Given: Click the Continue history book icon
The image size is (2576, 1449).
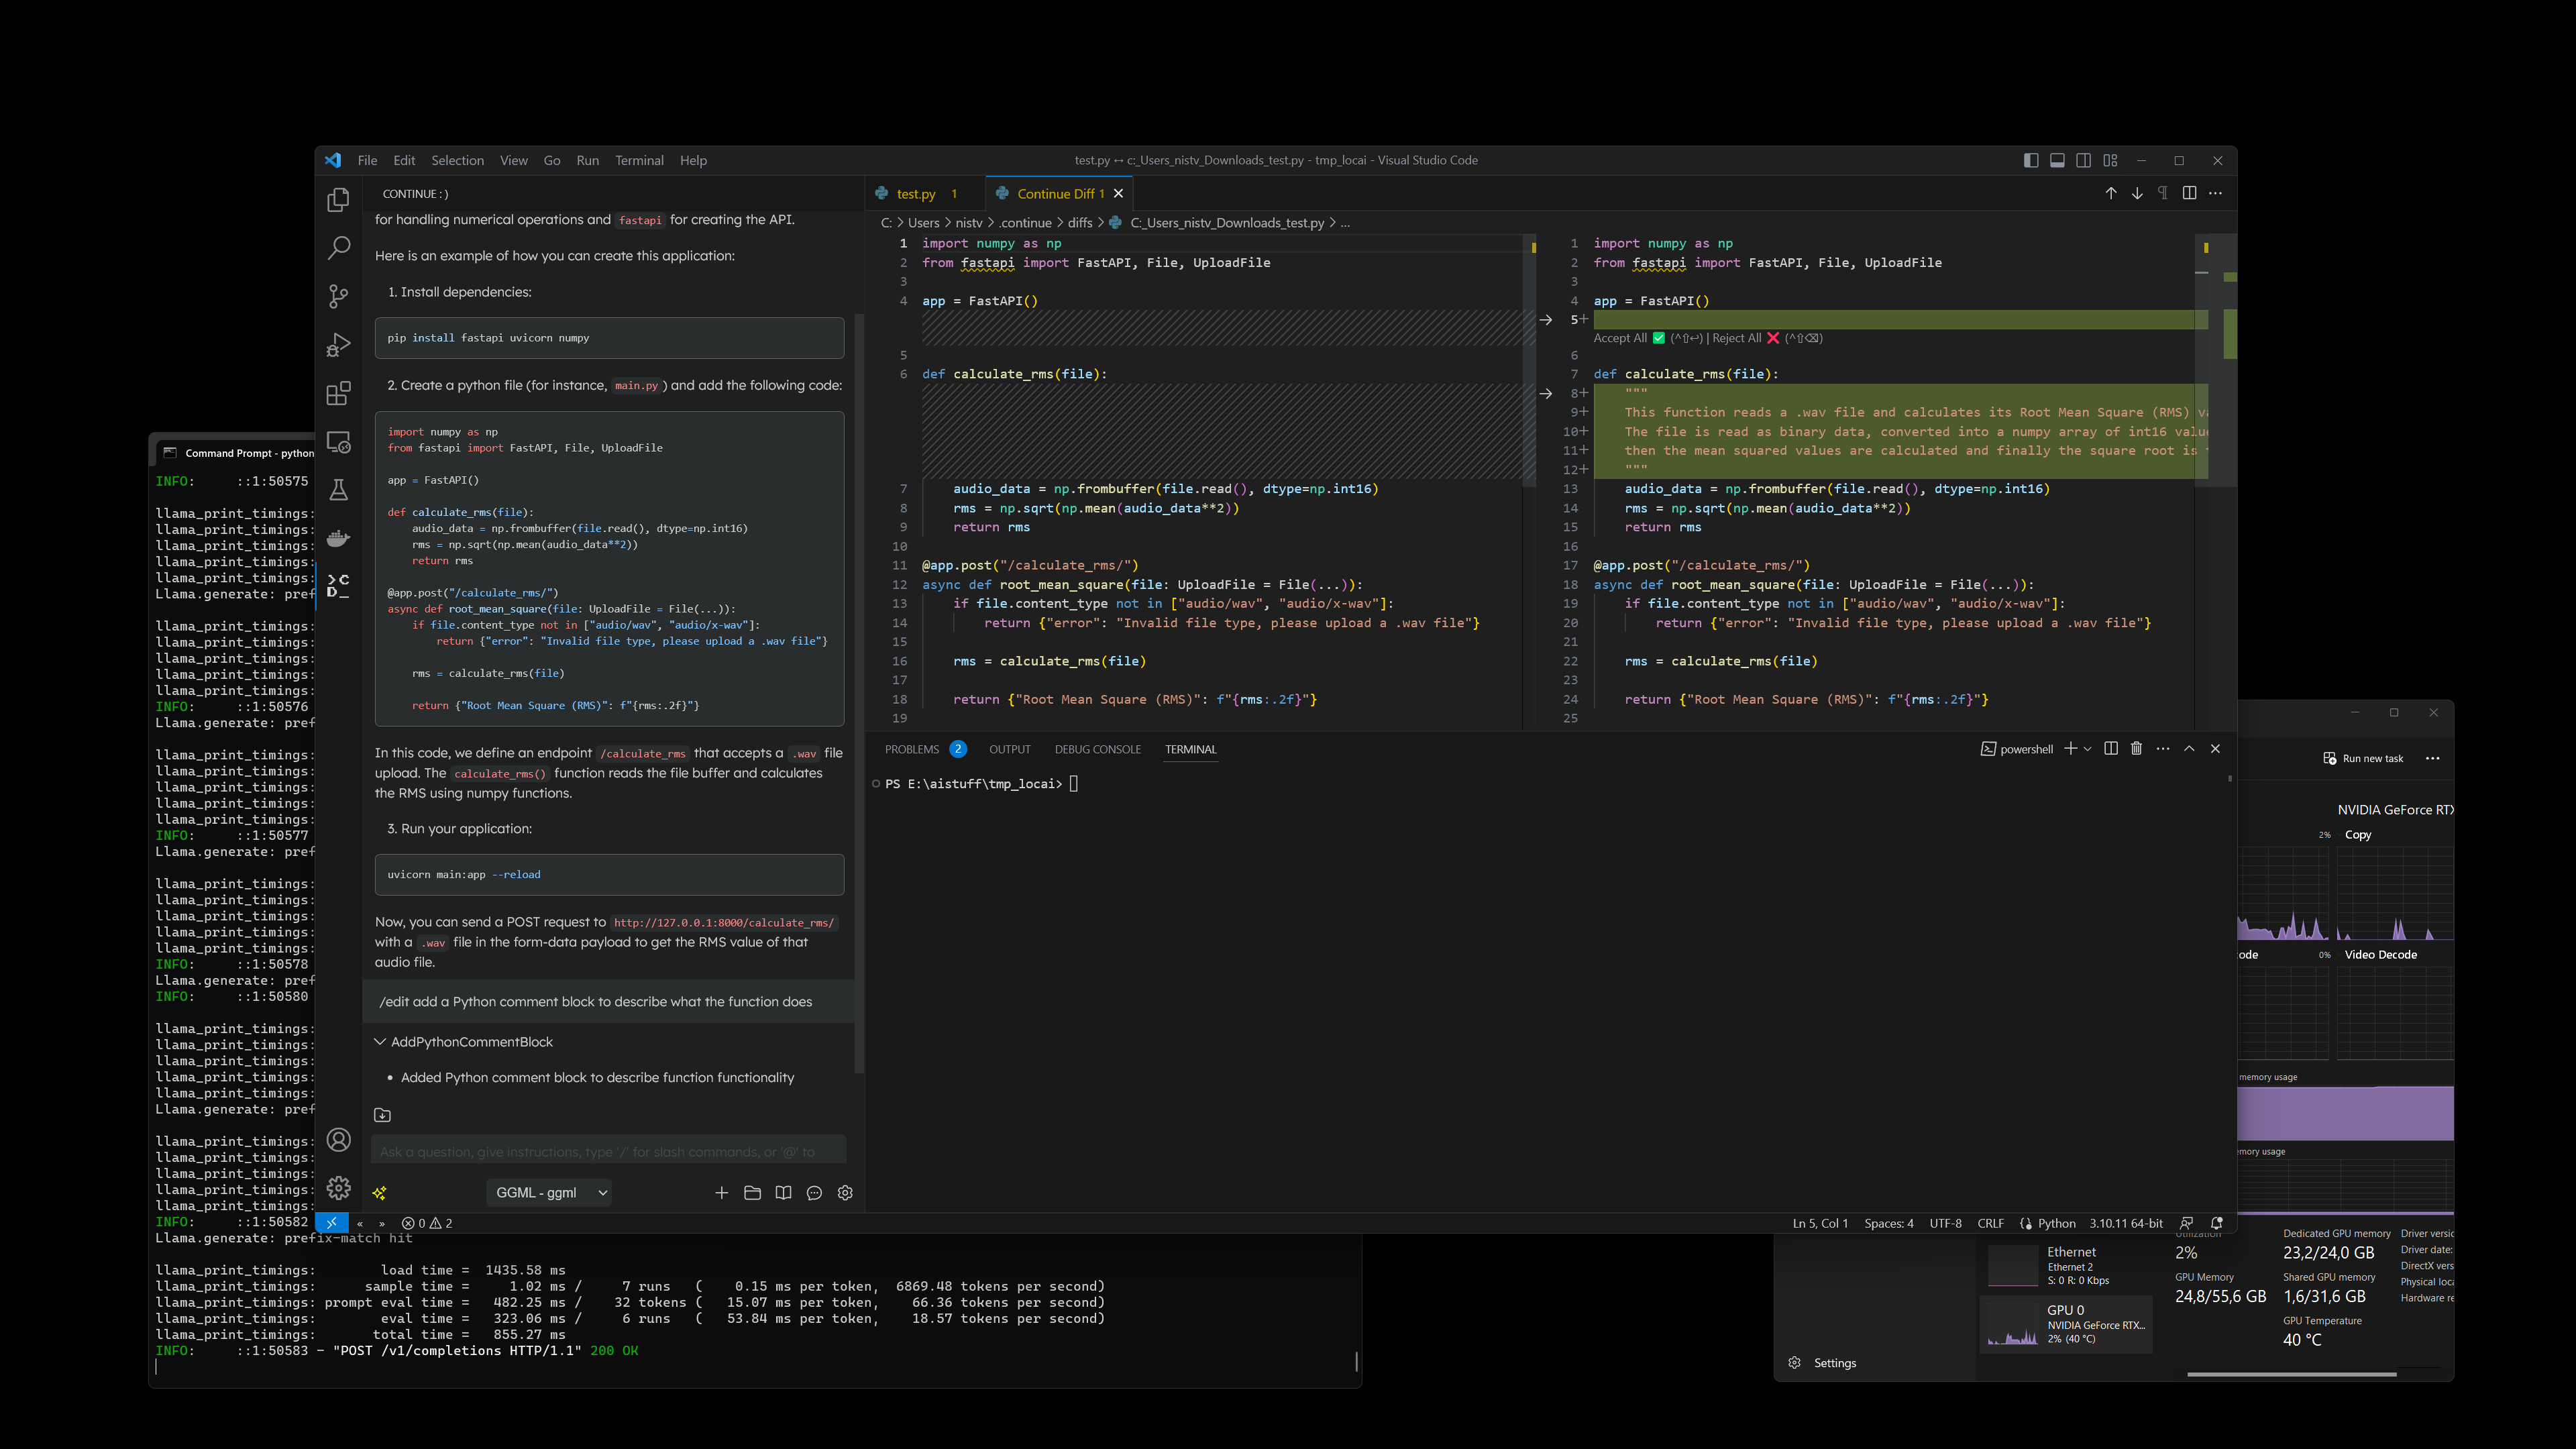Looking at the screenshot, I should (x=783, y=1192).
